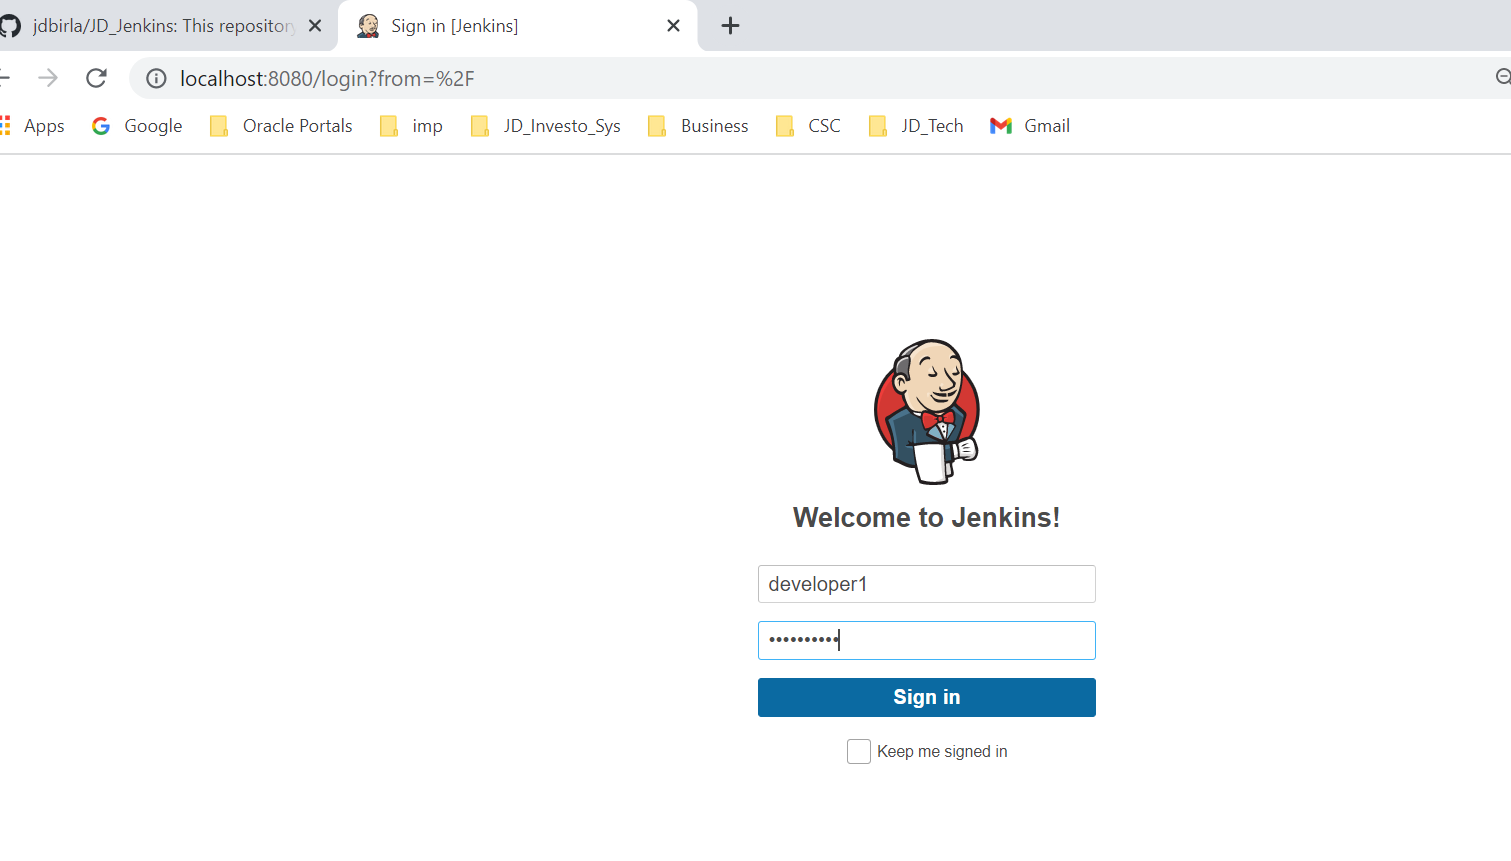Screen dimensions: 1511x861
Task: Click the forward navigation arrow
Action: pos(48,78)
